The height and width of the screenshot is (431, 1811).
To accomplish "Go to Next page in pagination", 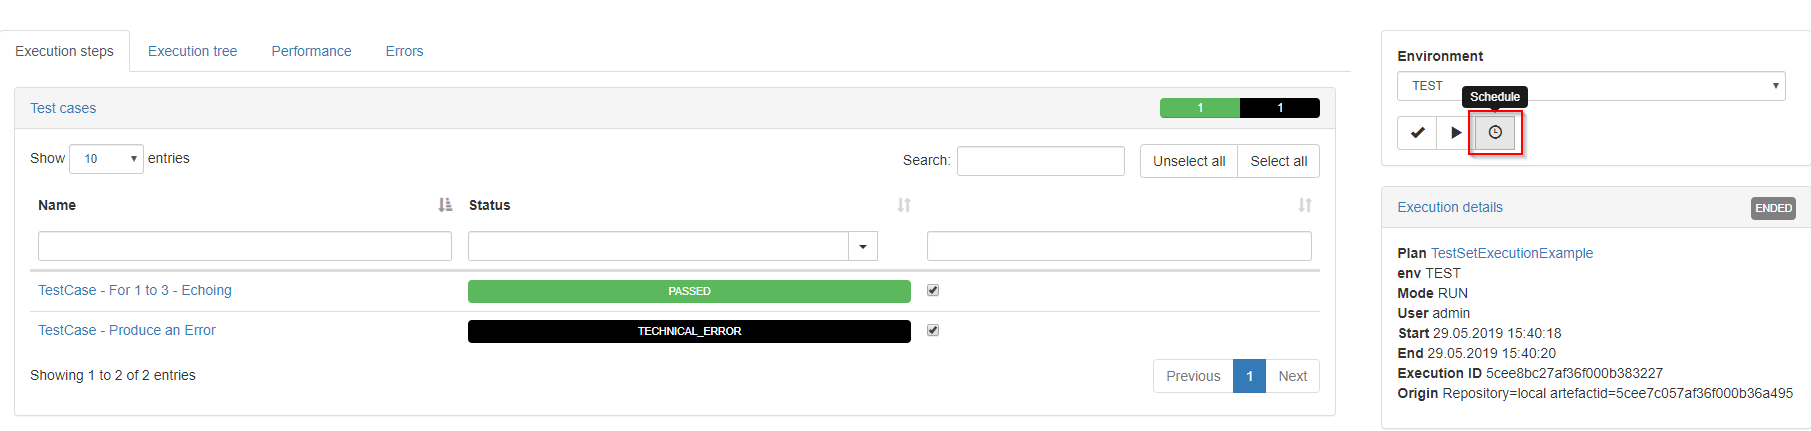I will click(x=1293, y=376).
